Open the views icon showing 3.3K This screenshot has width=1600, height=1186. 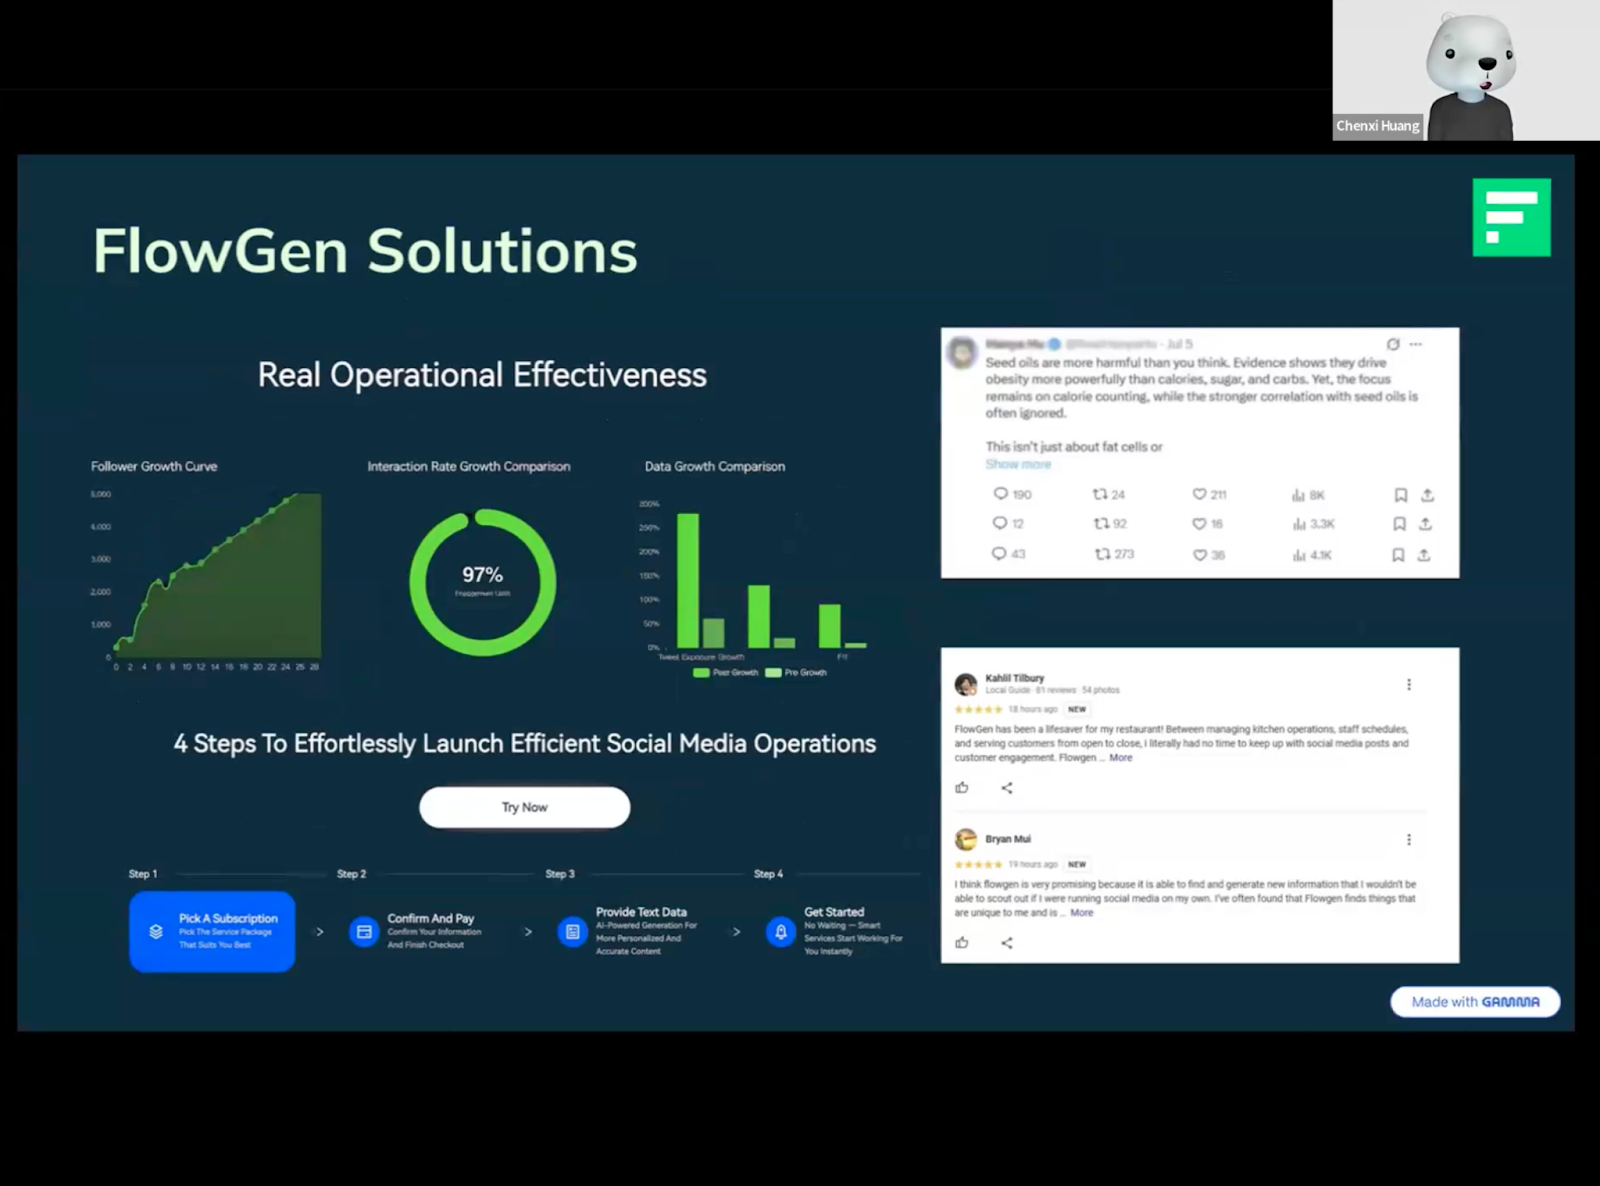click(x=1299, y=524)
